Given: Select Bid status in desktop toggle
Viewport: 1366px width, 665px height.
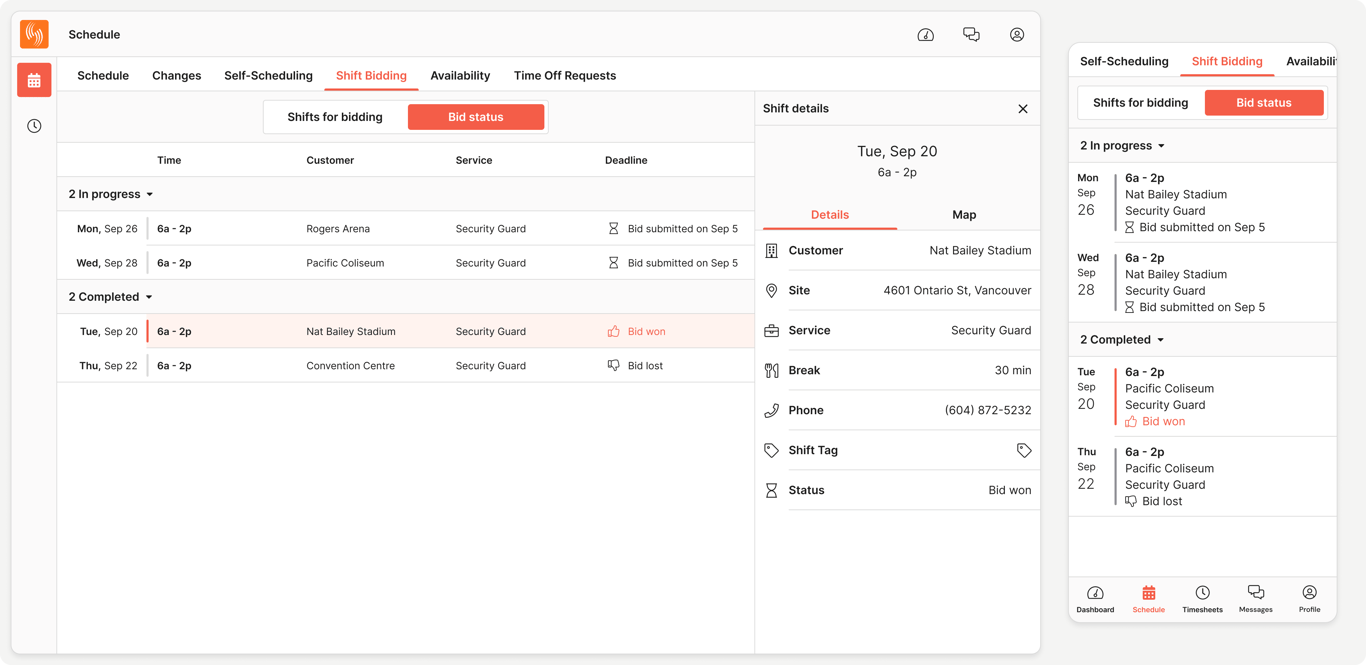Looking at the screenshot, I should [x=476, y=117].
